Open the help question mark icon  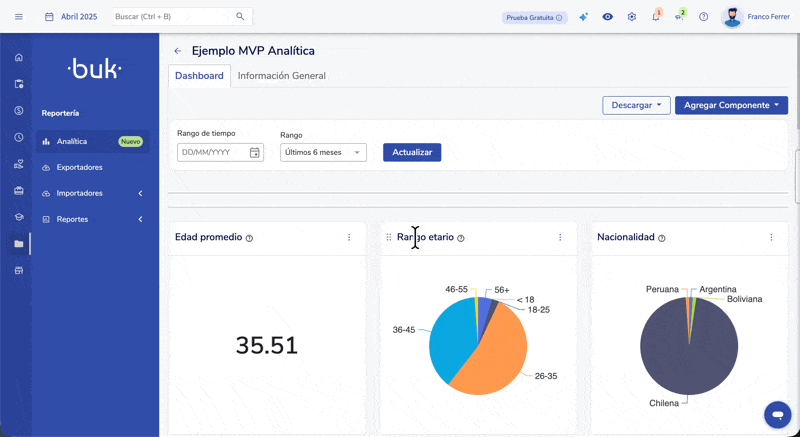[703, 17]
